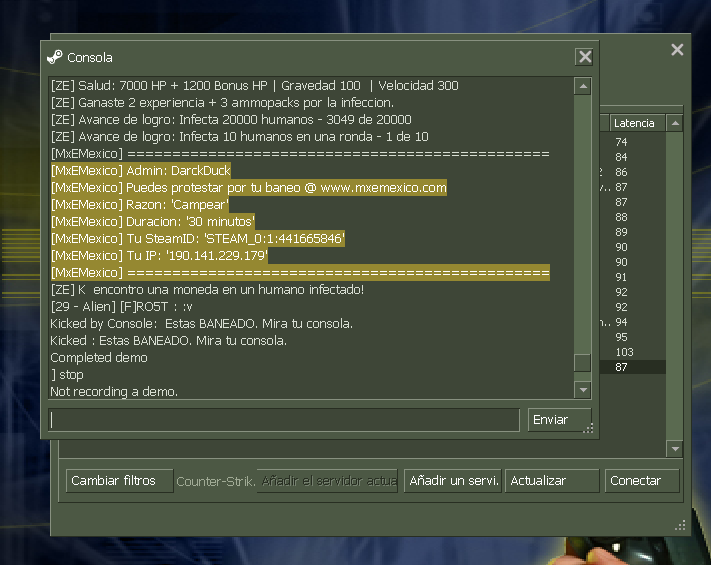Click the Conectar button

(x=642, y=481)
